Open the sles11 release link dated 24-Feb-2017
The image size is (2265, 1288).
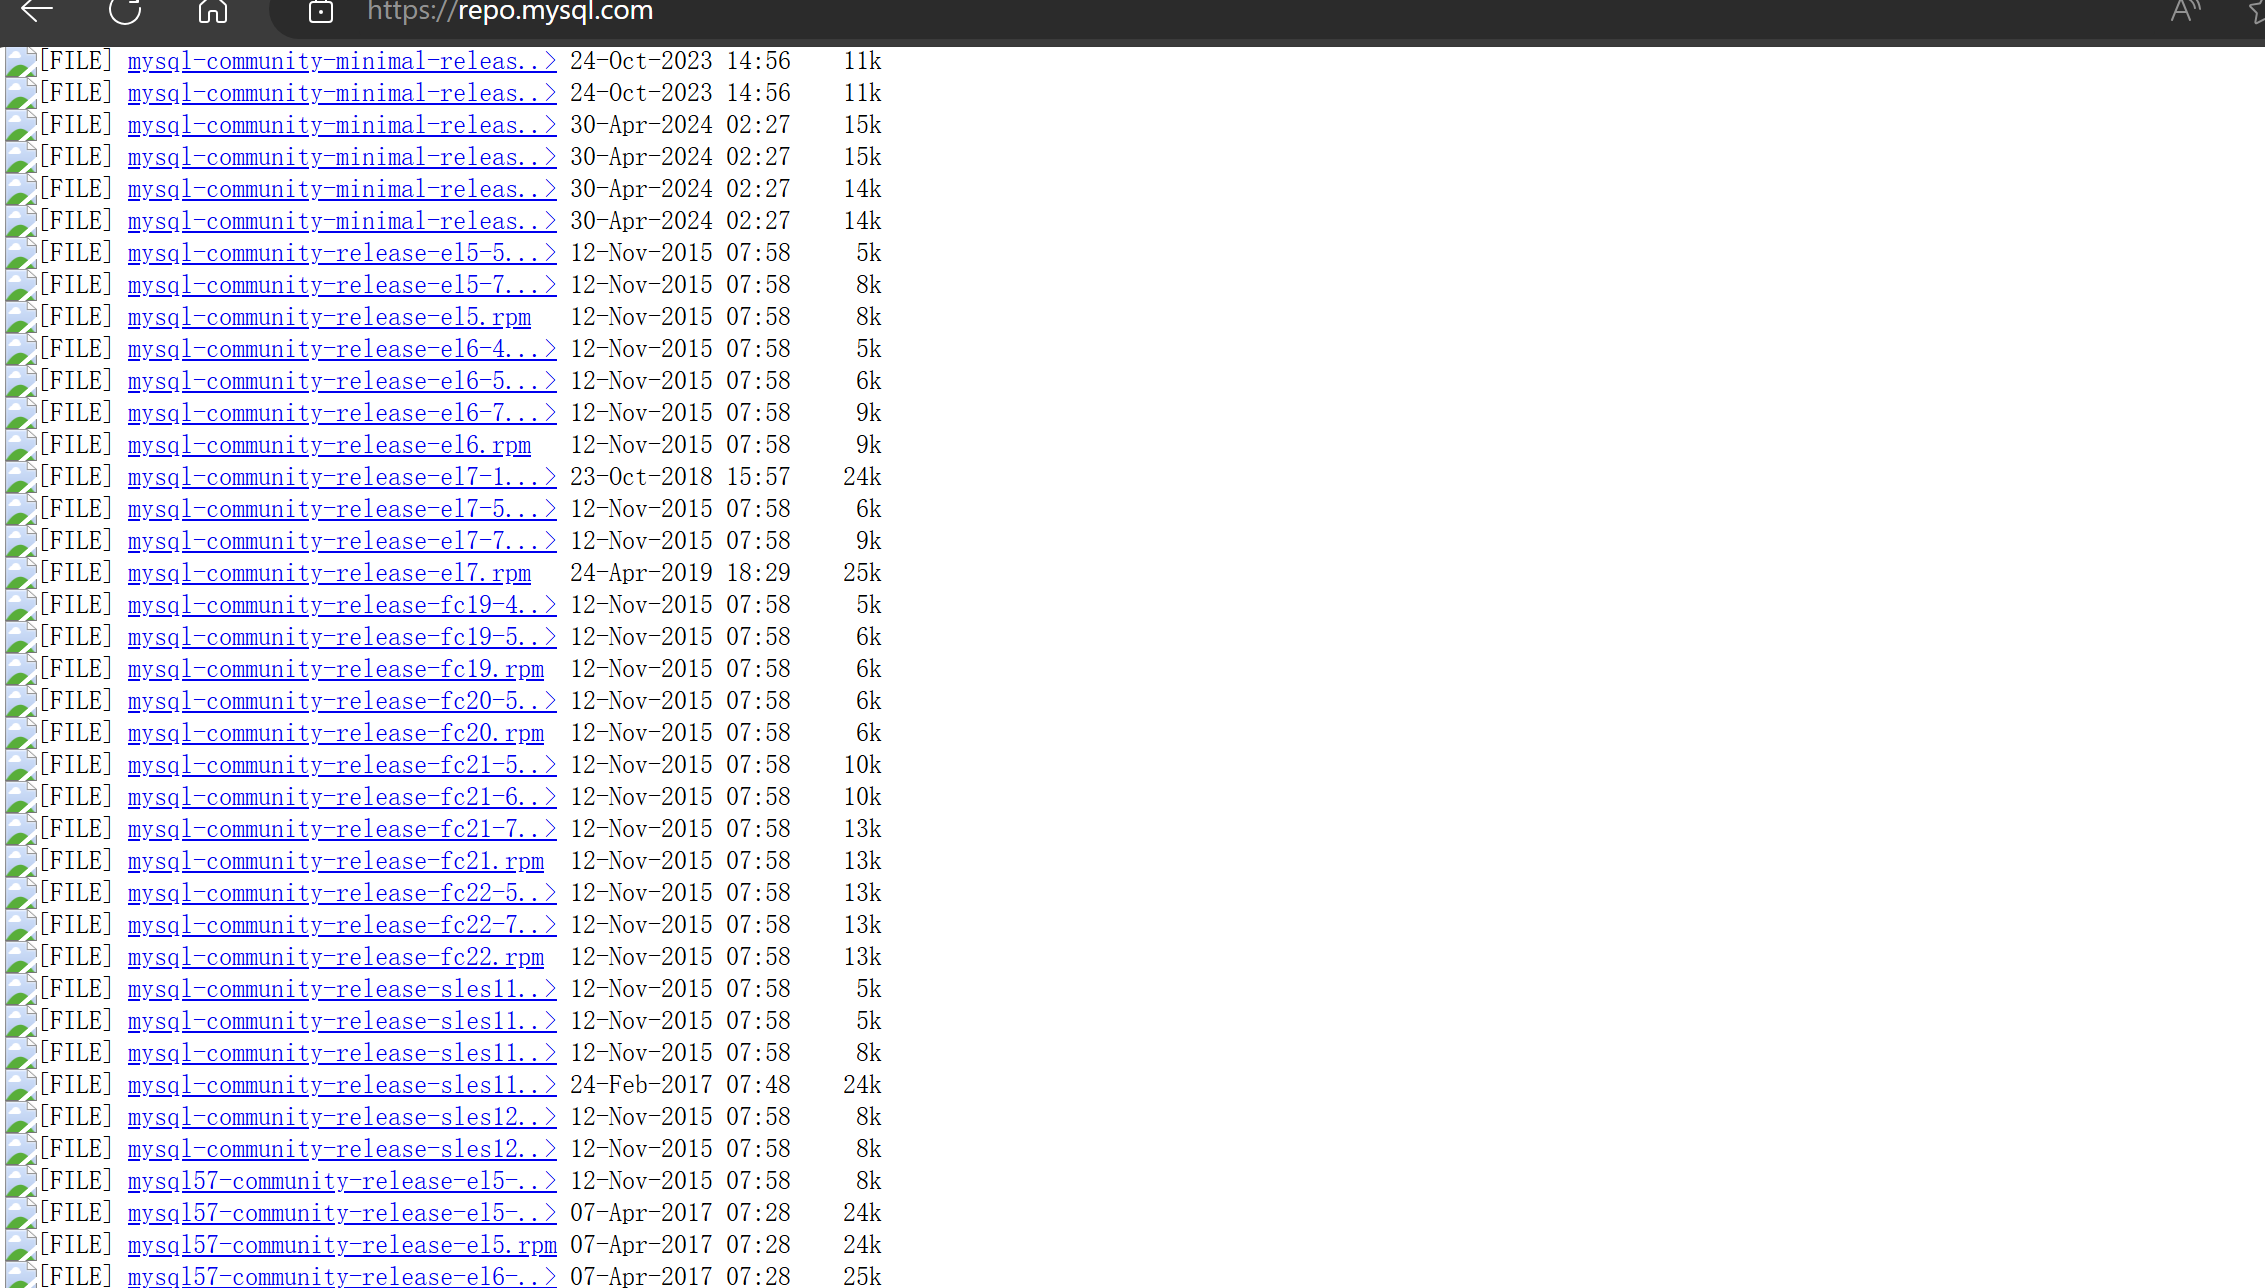(x=341, y=1085)
